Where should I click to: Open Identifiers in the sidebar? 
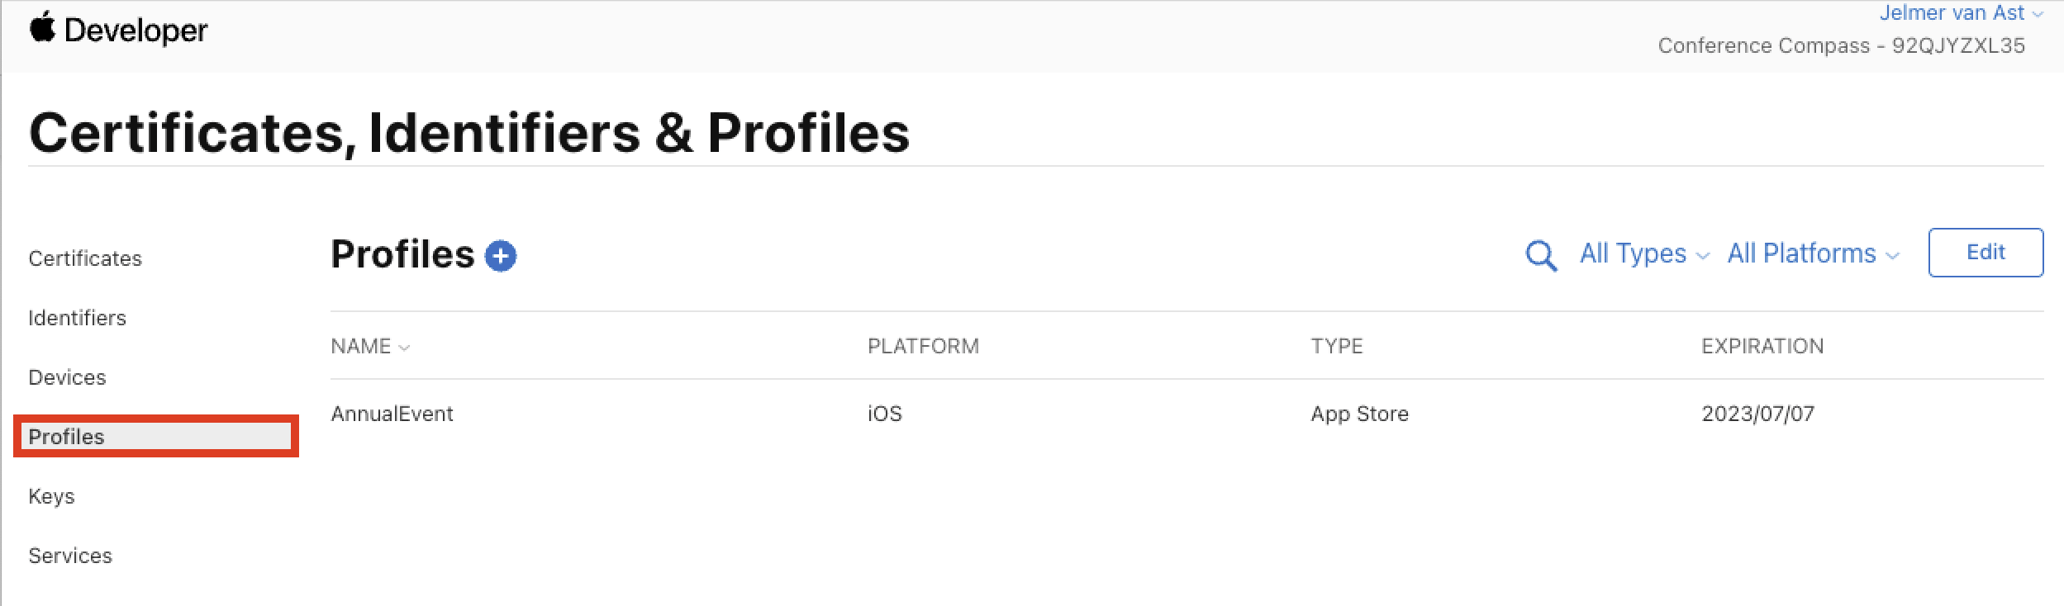pos(77,318)
